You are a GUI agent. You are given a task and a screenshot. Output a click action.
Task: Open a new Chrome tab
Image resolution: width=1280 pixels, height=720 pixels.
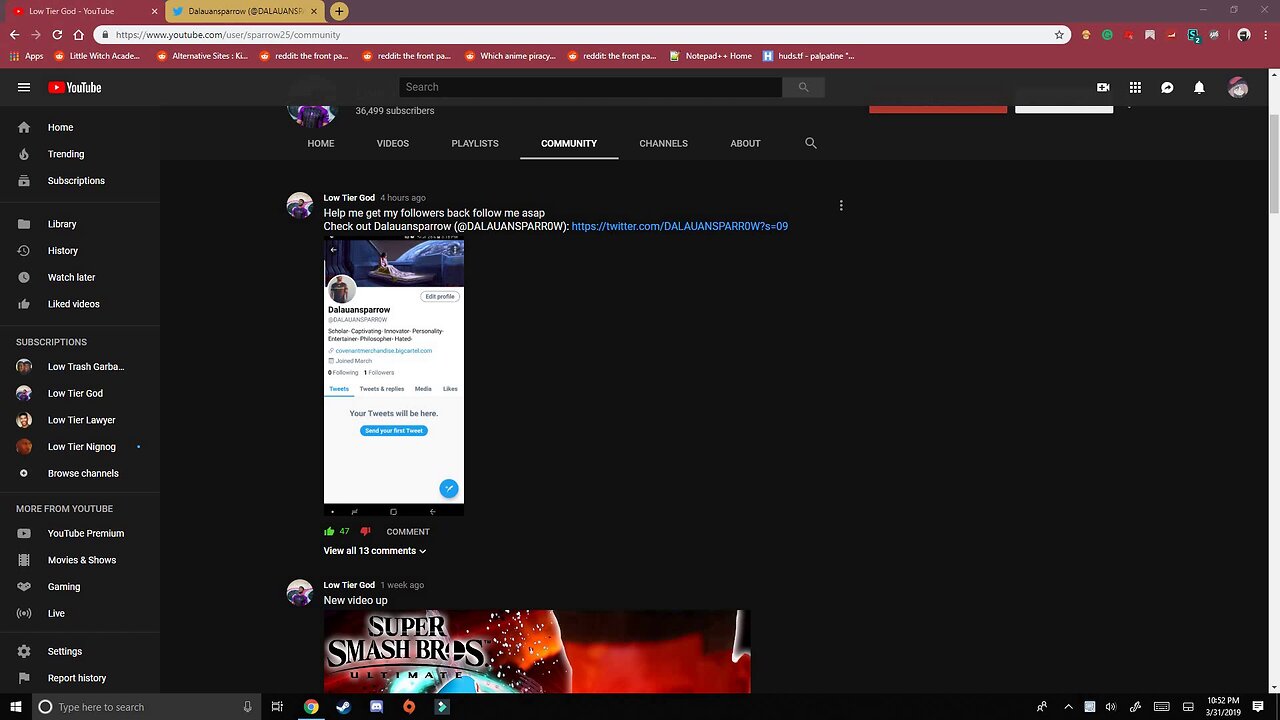click(339, 11)
